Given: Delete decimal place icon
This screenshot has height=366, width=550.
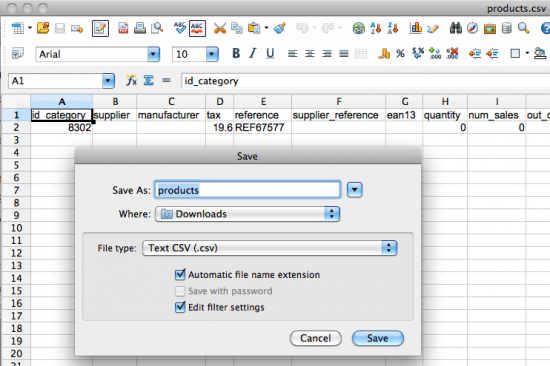Looking at the screenshot, I should pos(452,53).
